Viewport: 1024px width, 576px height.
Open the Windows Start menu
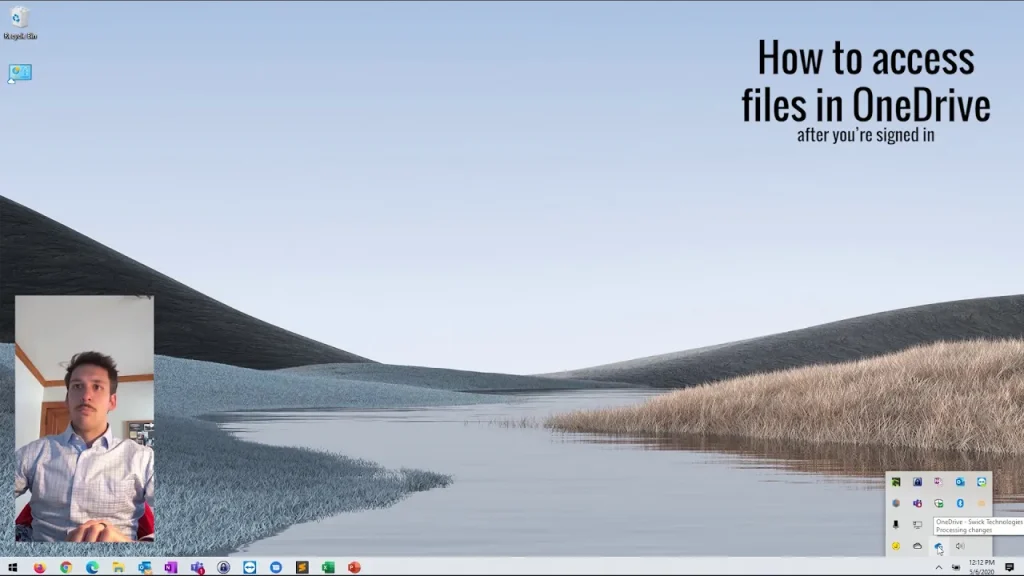tap(12, 567)
